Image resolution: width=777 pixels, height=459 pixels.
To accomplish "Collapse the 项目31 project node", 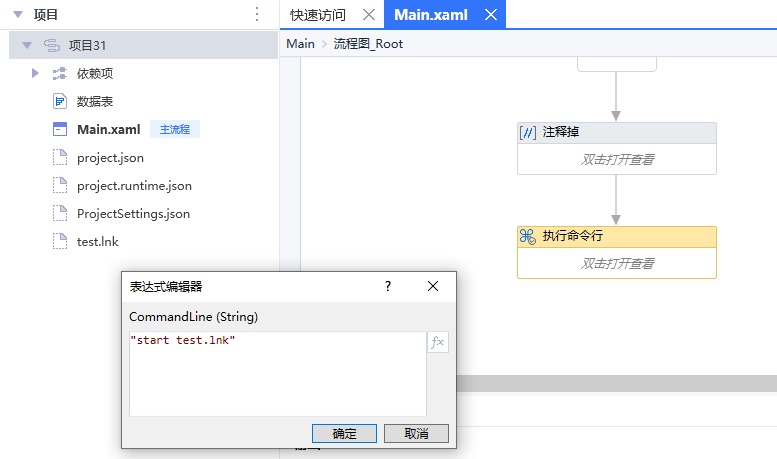I will pyautogui.click(x=27, y=45).
